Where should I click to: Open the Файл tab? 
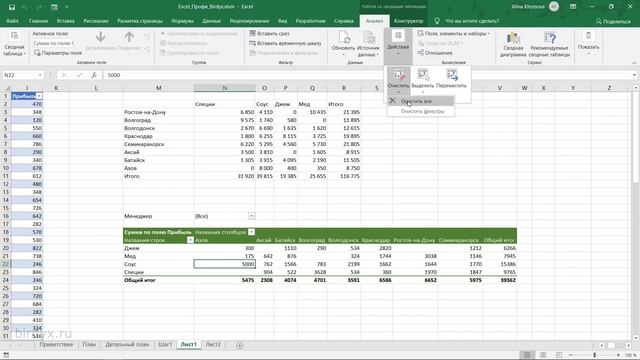tap(12, 21)
